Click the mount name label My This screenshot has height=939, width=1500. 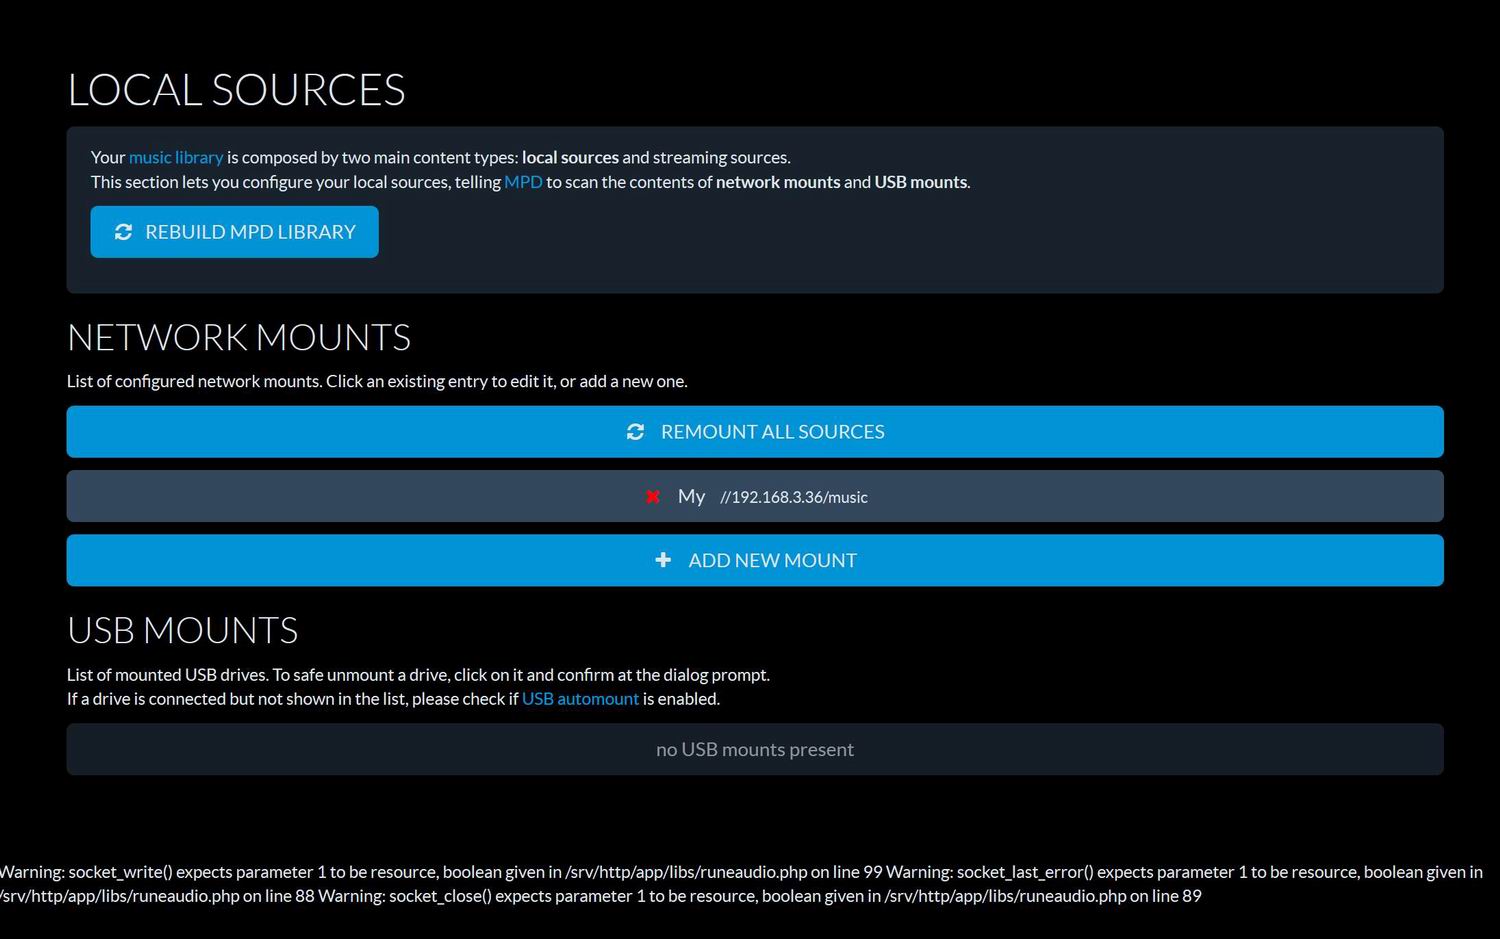(x=691, y=496)
